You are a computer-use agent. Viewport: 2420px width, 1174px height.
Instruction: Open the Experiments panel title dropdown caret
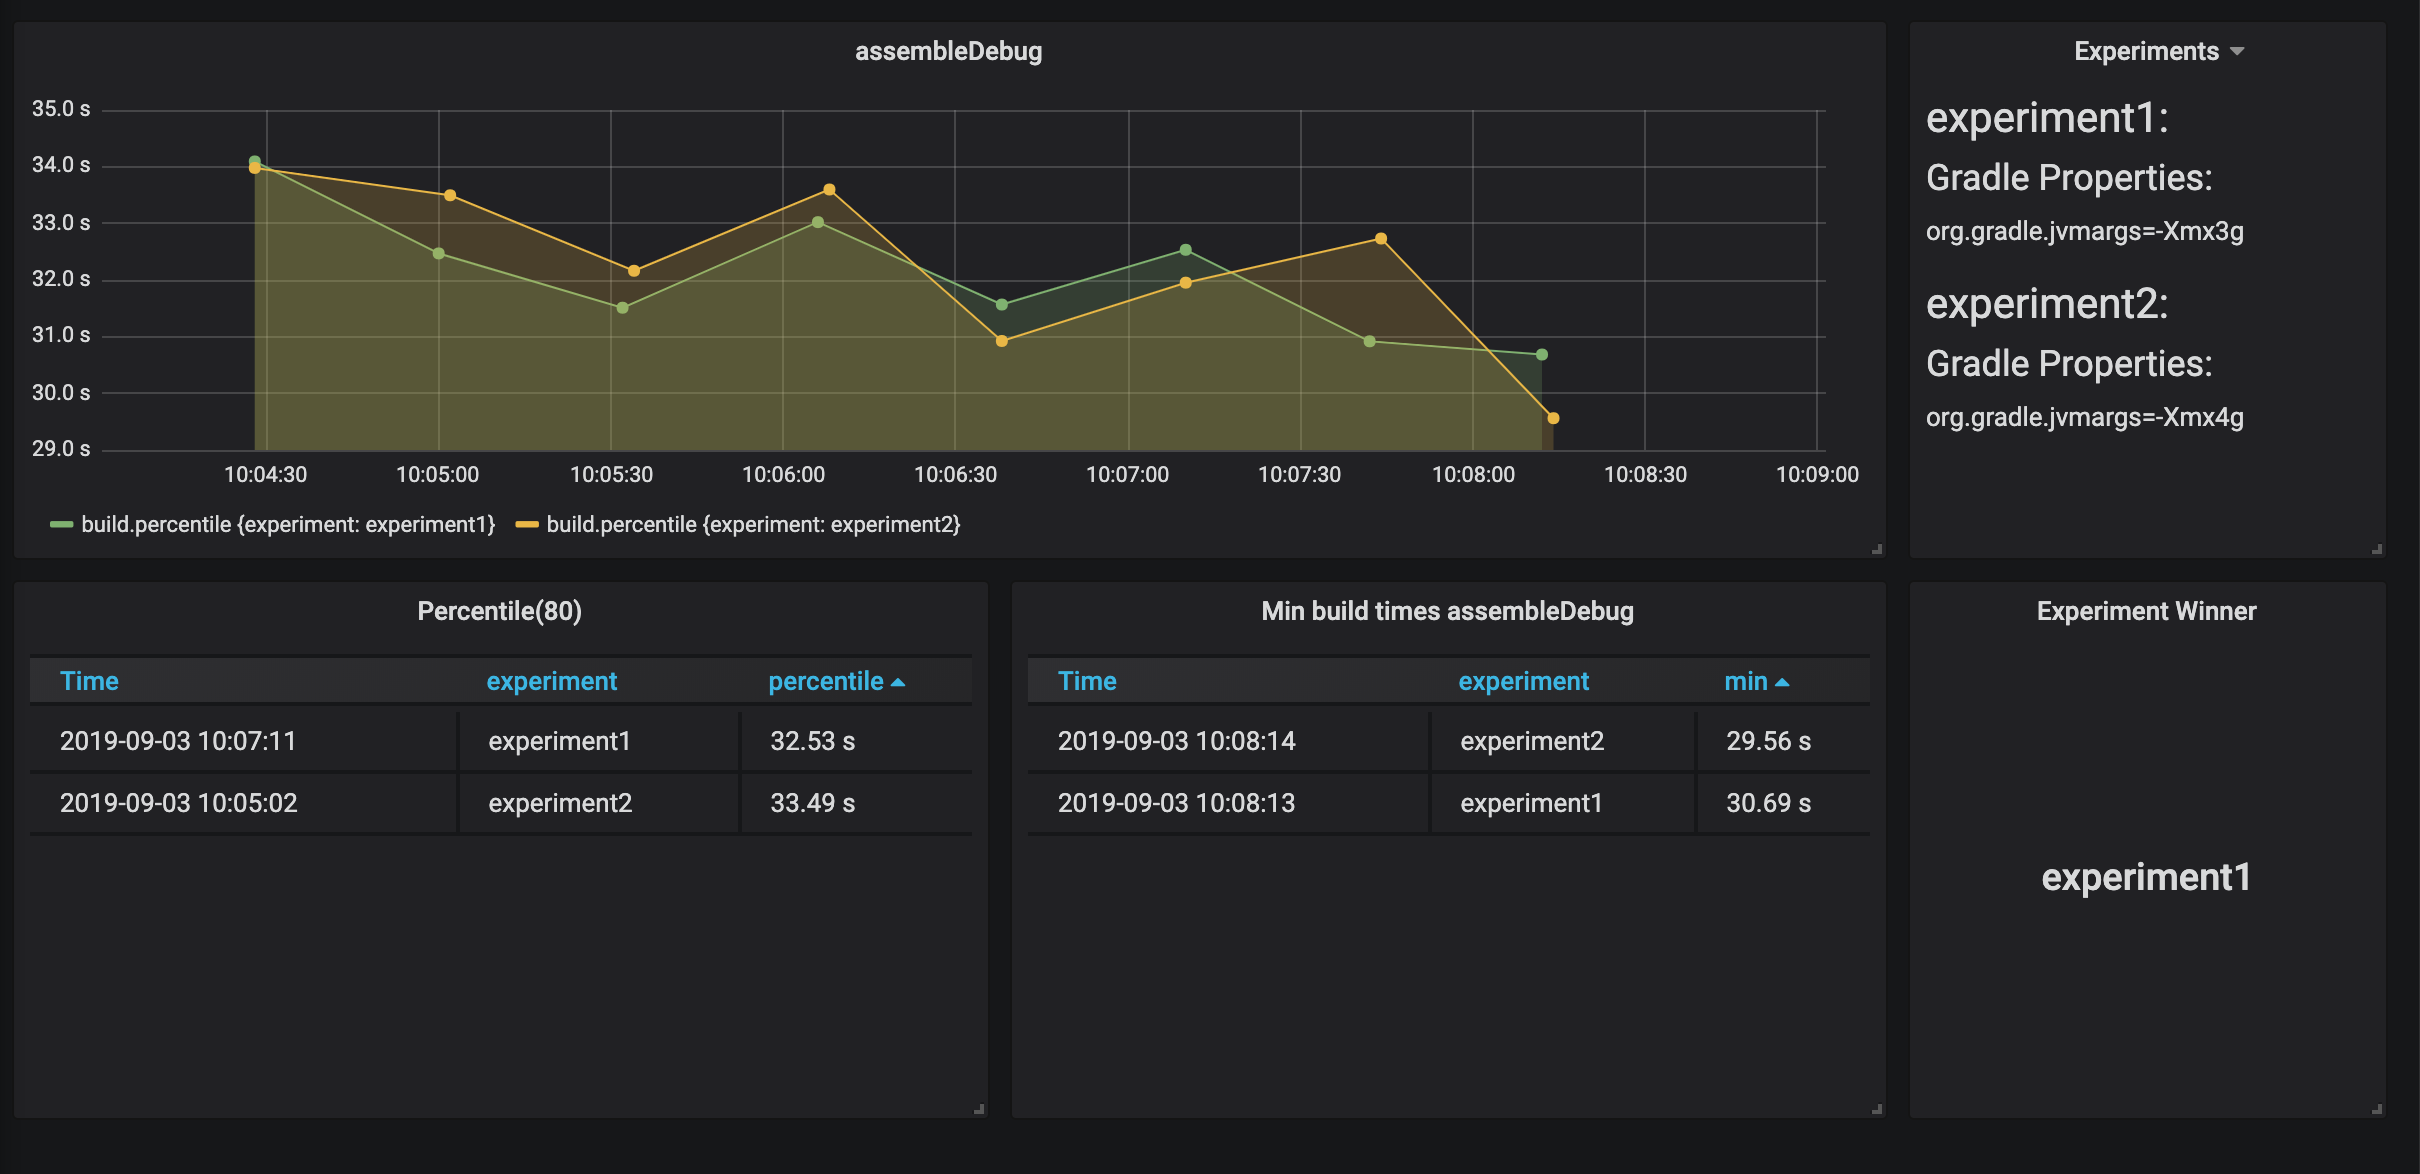2237,51
